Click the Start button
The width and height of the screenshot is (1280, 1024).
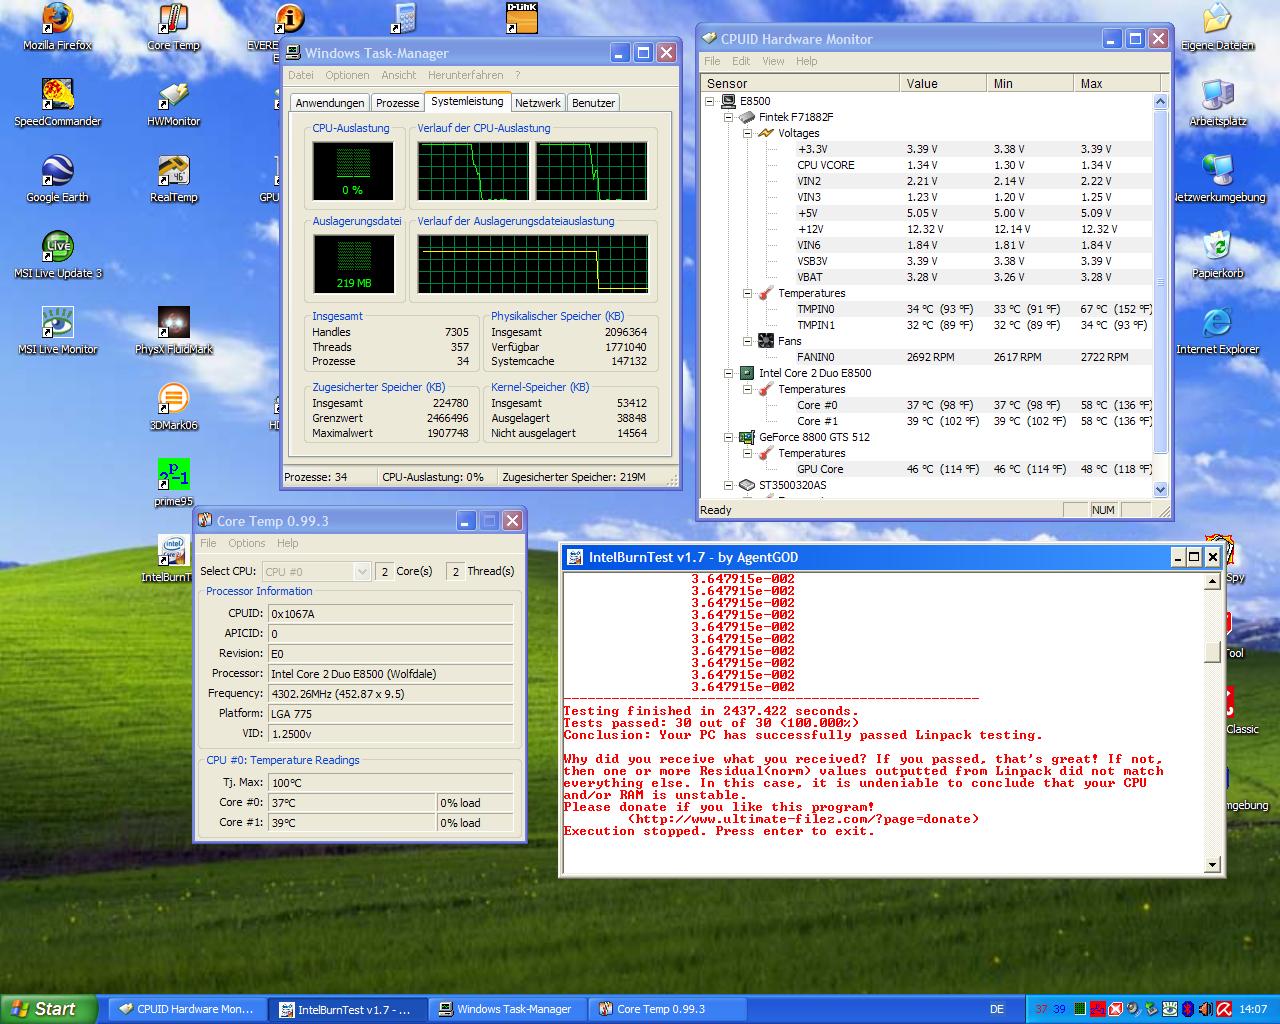[48, 1009]
